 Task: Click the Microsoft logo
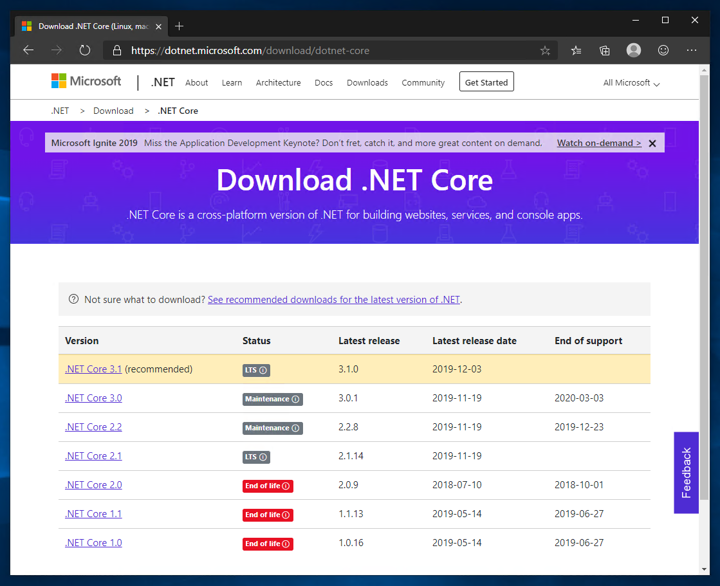click(86, 81)
